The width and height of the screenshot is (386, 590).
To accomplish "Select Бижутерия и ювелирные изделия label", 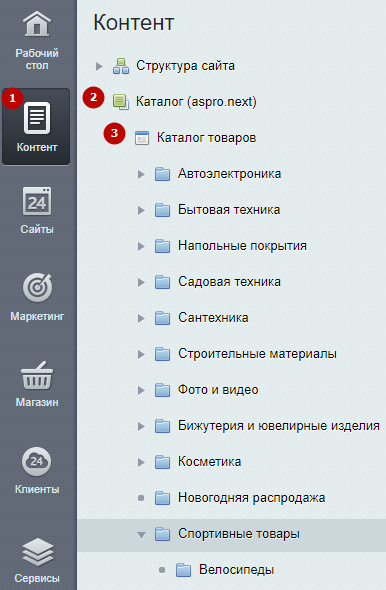I will click(279, 426).
